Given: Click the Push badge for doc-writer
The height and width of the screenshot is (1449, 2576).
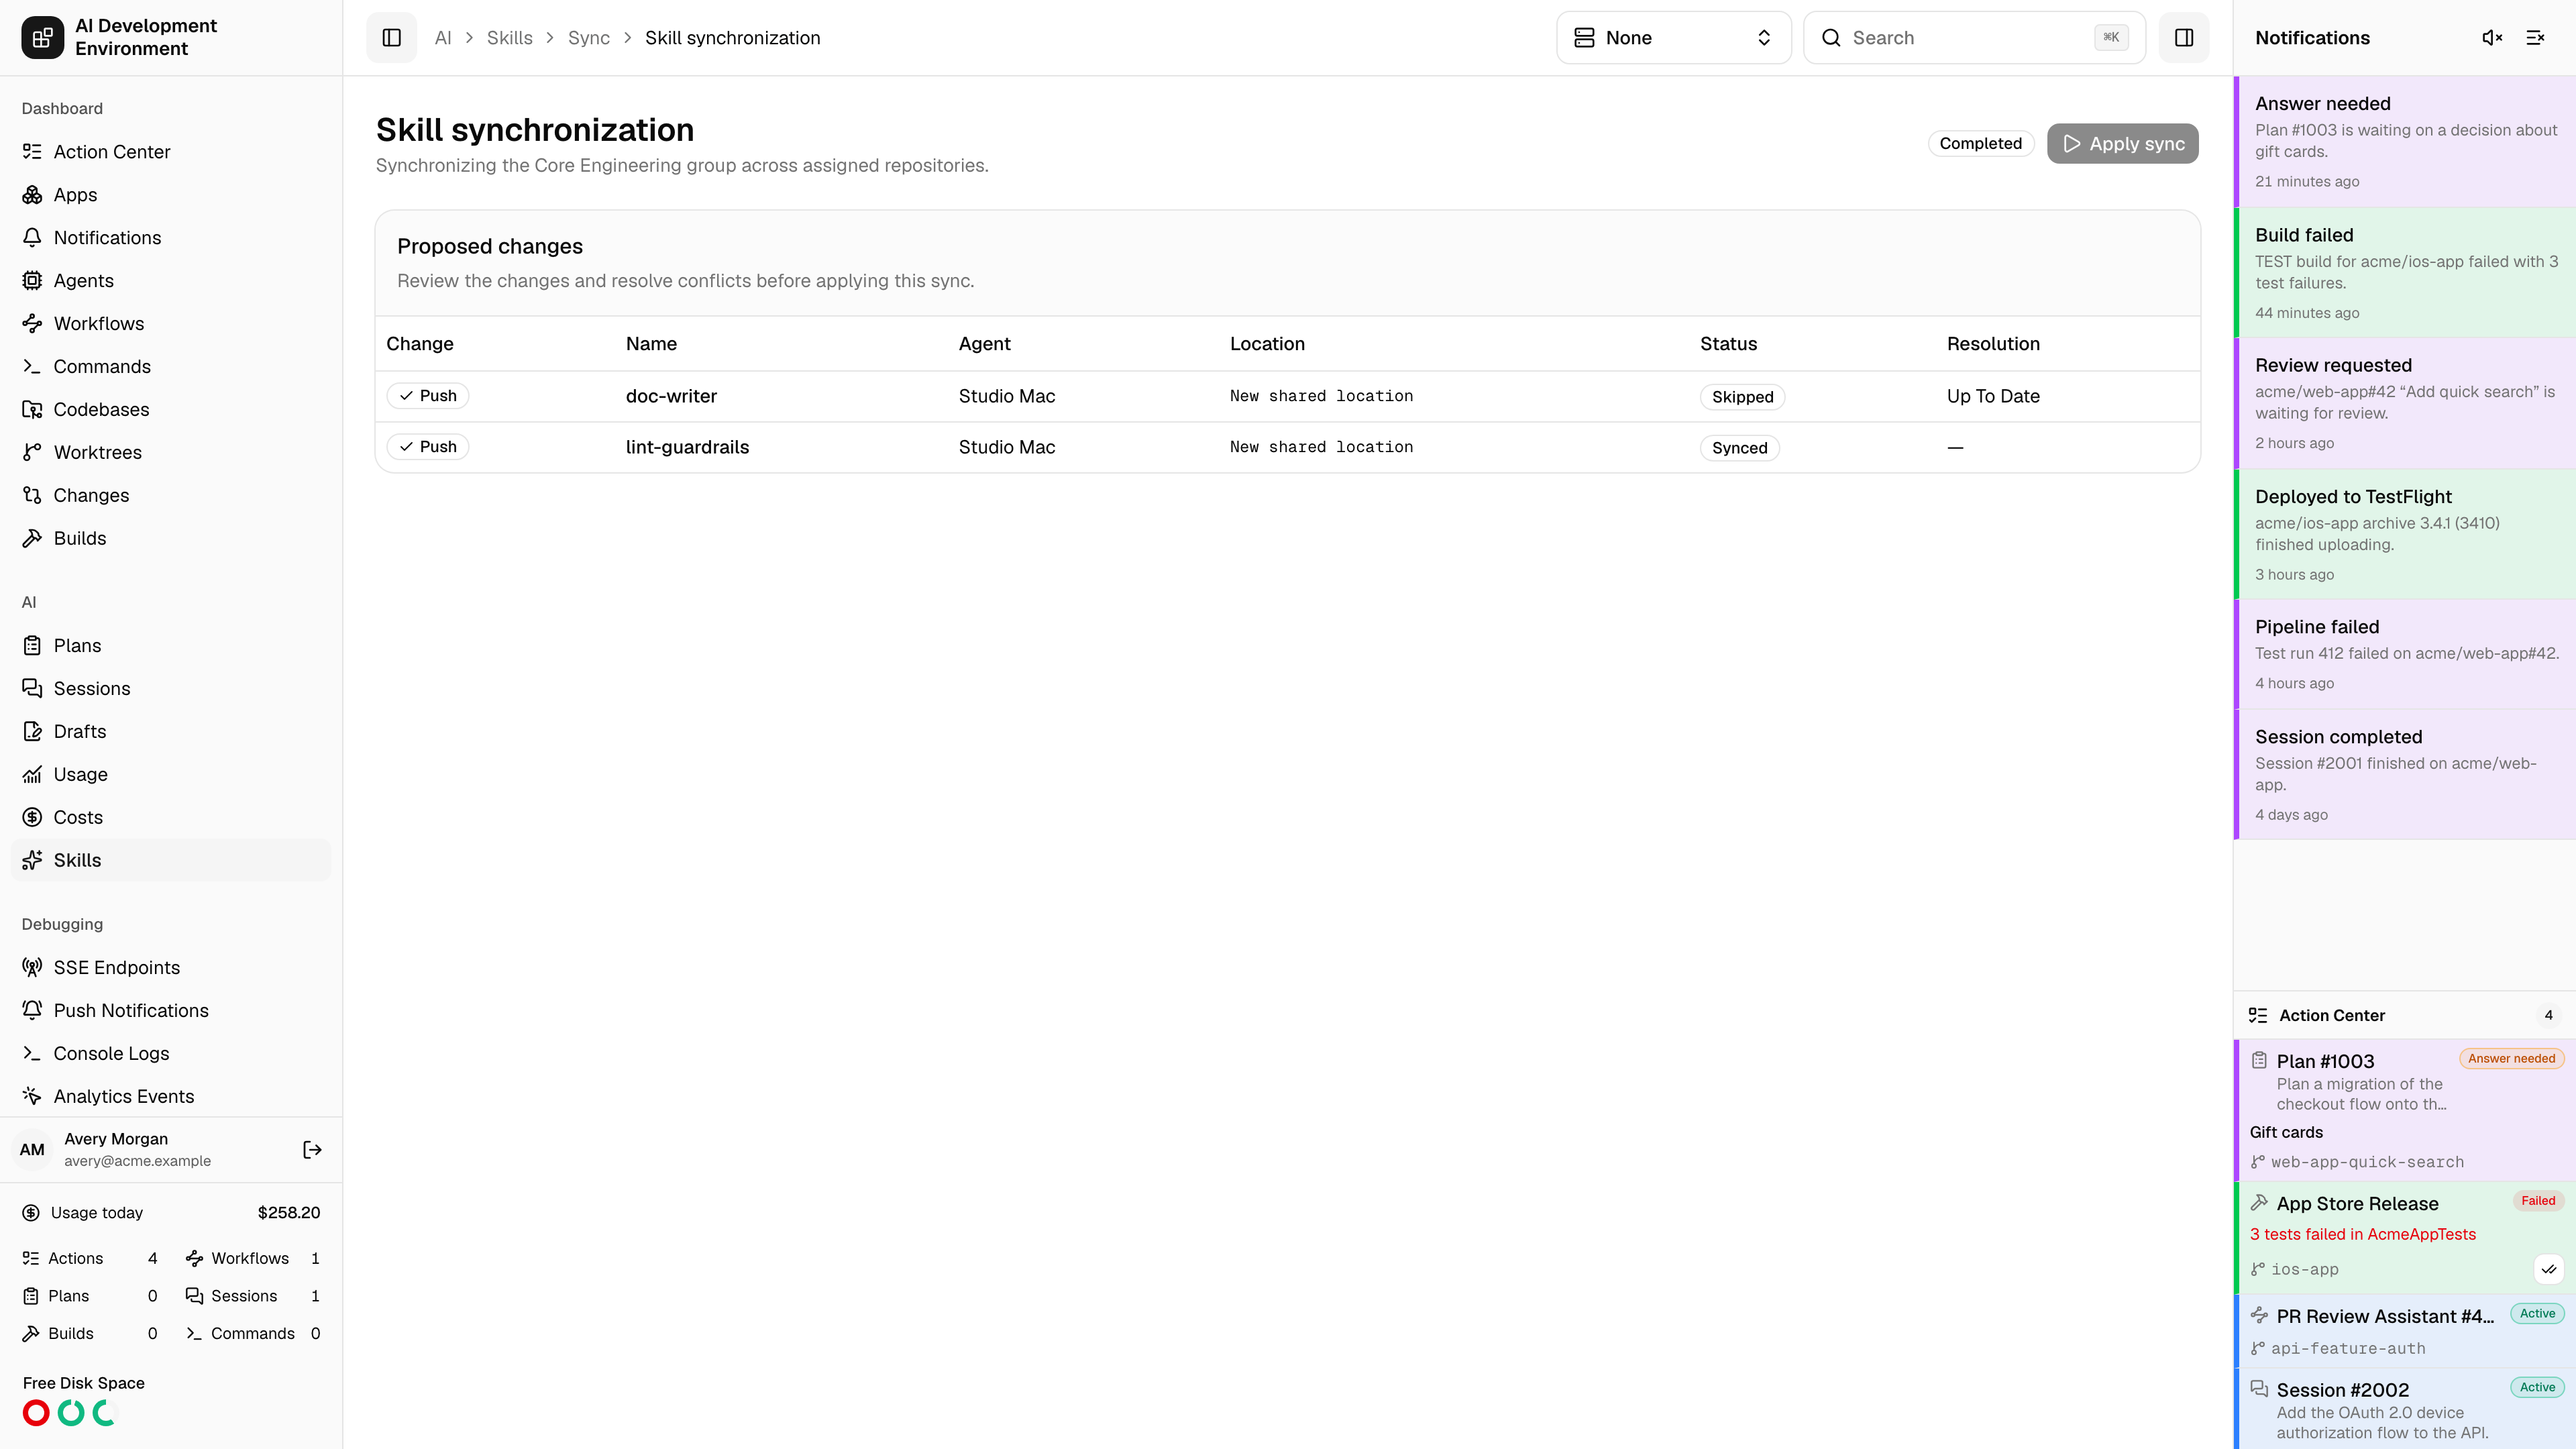Looking at the screenshot, I should point(427,396).
